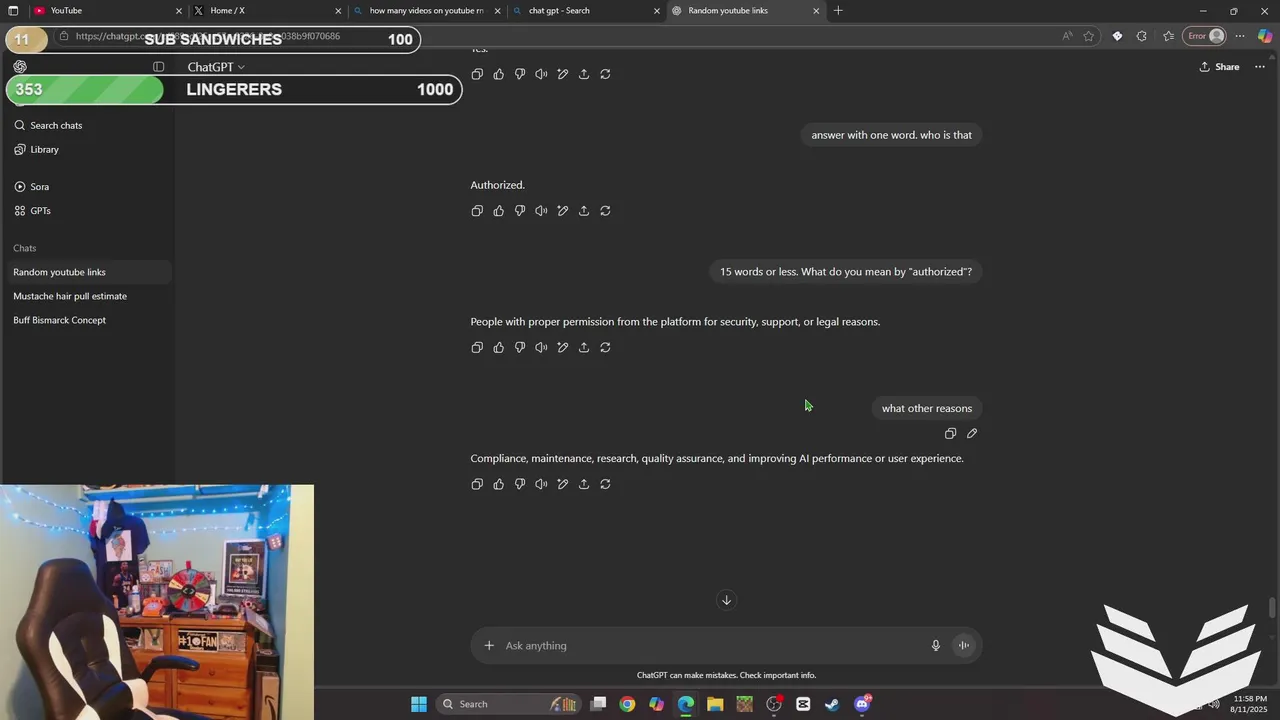Start dictation with the microphone icon
This screenshot has height=720, width=1280.
point(936,646)
